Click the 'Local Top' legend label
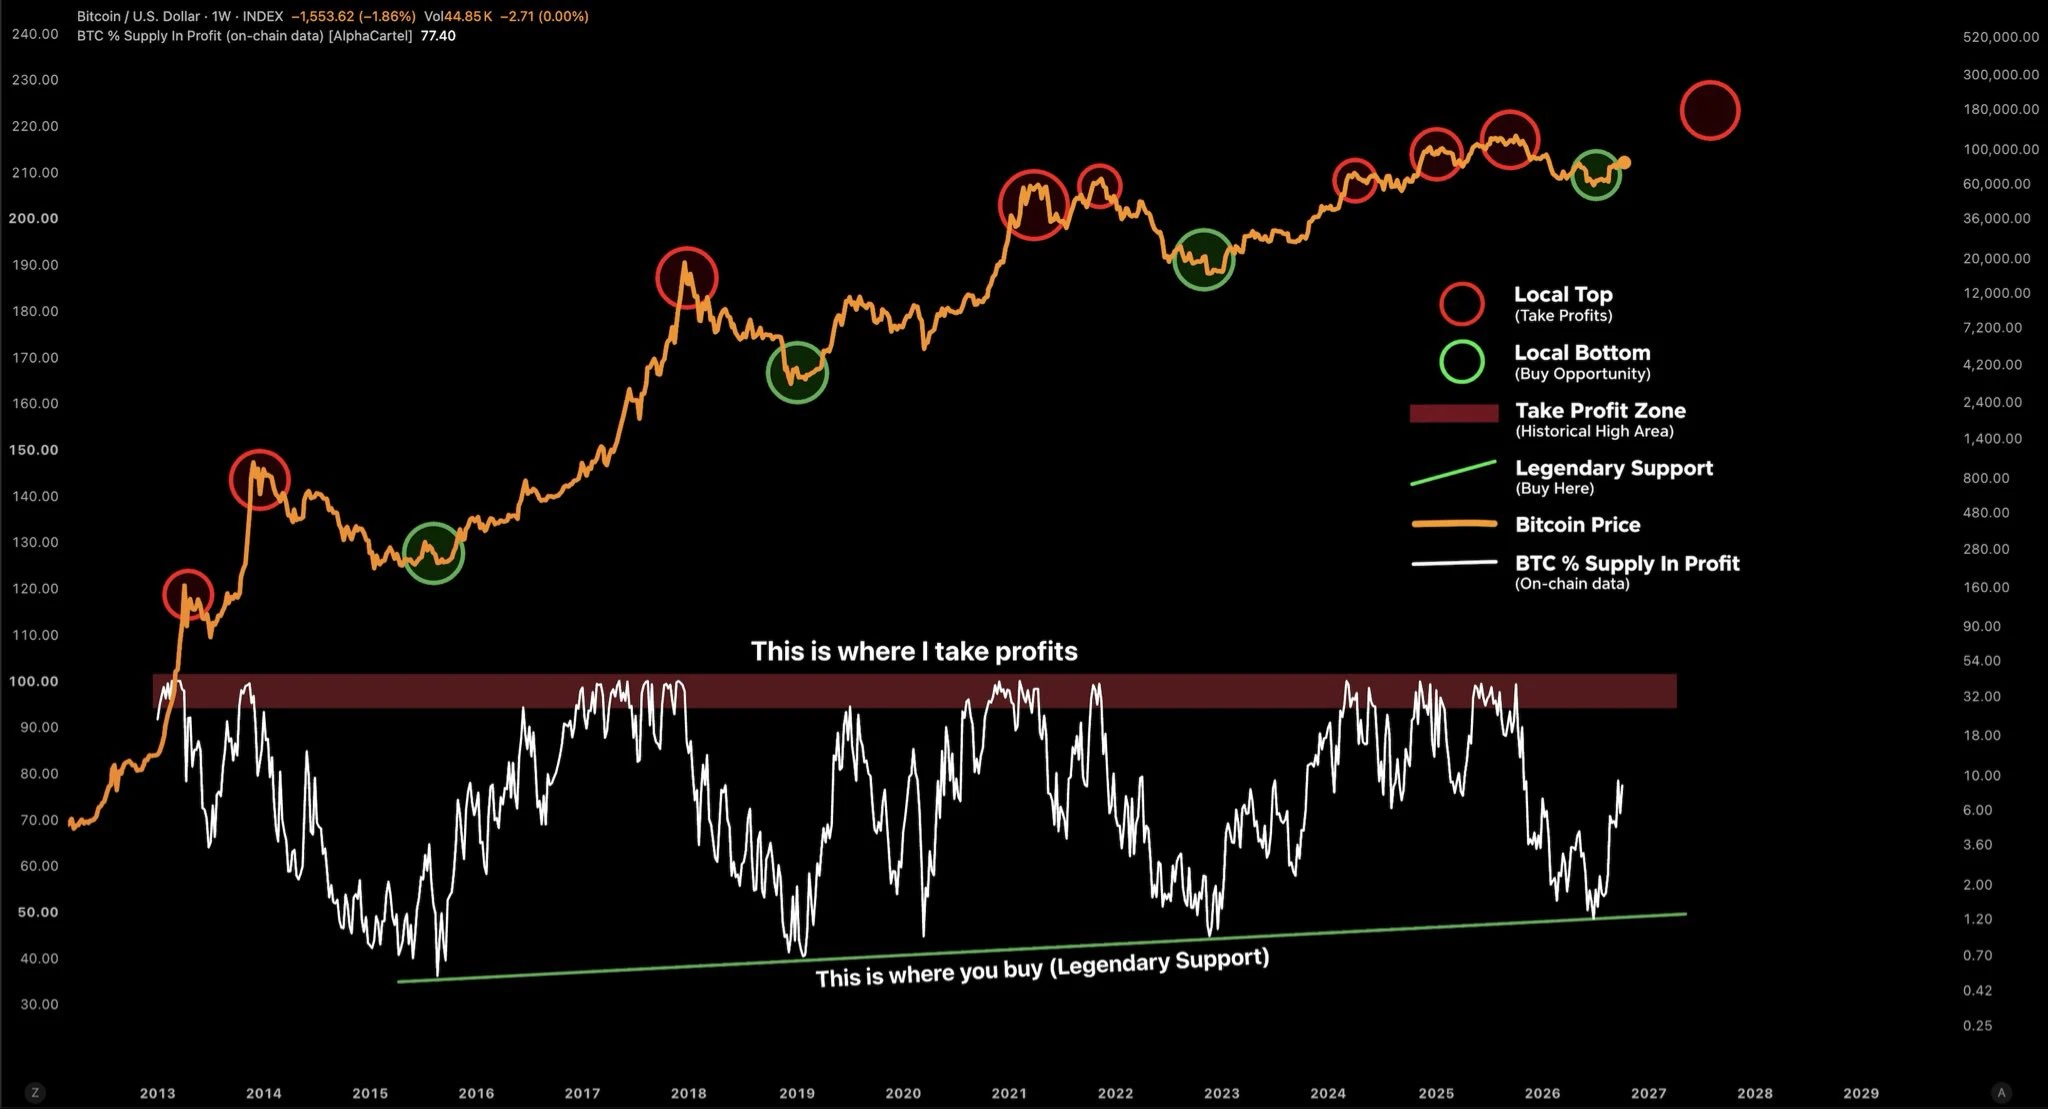The image size is (2048, 1109). click(x=1563, y=294)
